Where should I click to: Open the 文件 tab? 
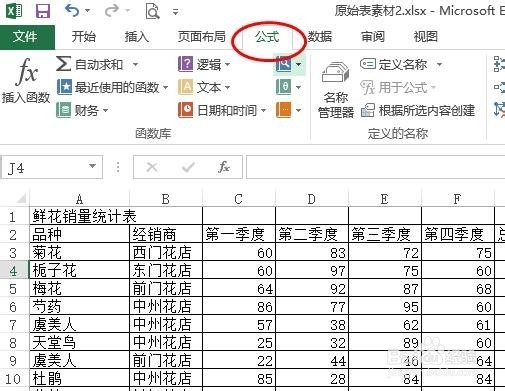[26, 37]
